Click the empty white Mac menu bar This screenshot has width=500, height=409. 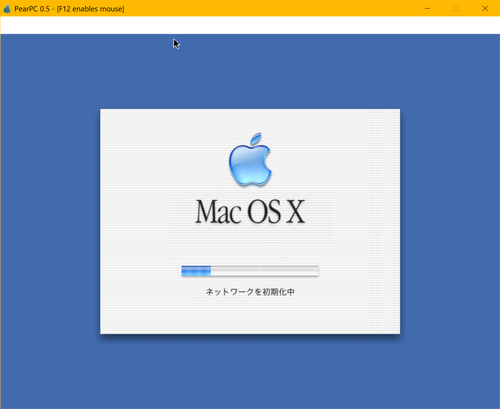[x=250, y=25]
